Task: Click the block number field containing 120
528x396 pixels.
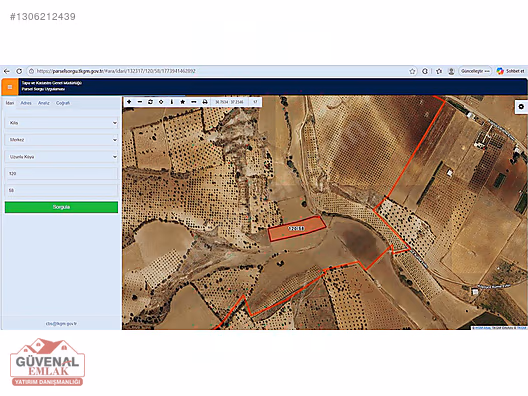Action: tap(61, 174)
